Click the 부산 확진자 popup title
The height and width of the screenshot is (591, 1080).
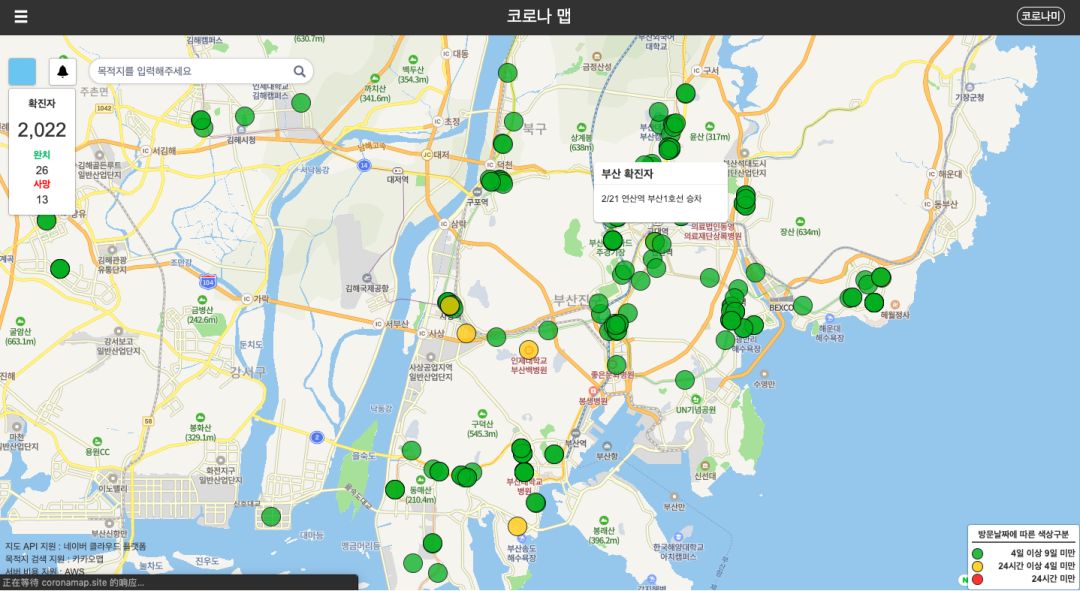pos(627,174)
